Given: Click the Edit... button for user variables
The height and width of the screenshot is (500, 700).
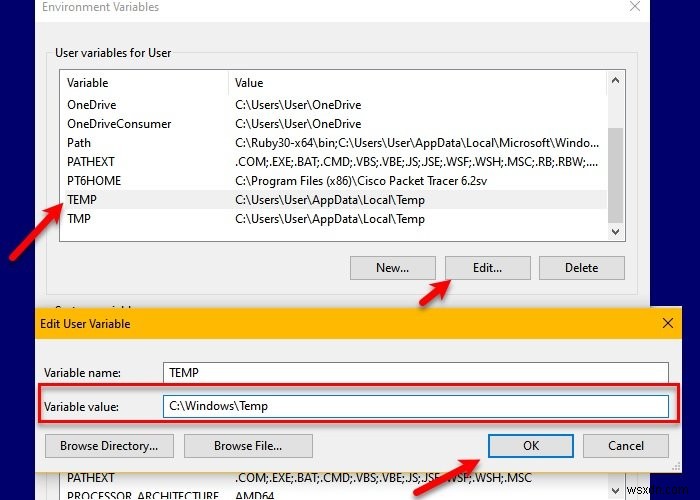Looking at the screenshot, I should 488,267.
